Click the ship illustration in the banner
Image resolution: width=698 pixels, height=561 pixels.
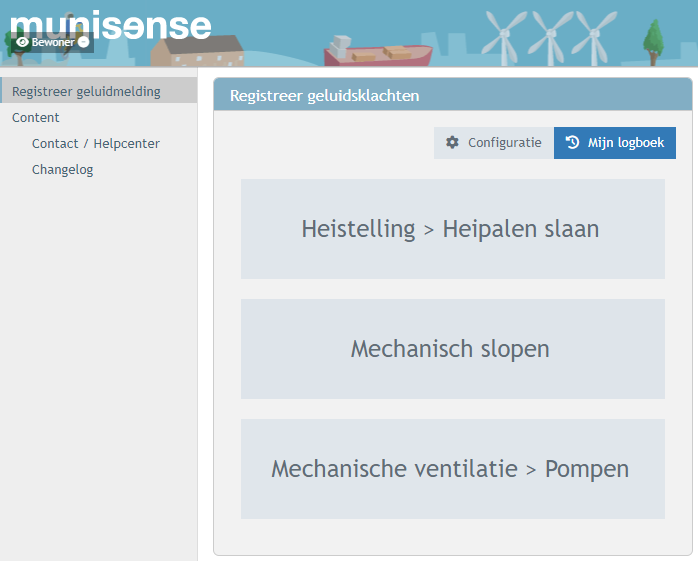[x=378, y=50]
